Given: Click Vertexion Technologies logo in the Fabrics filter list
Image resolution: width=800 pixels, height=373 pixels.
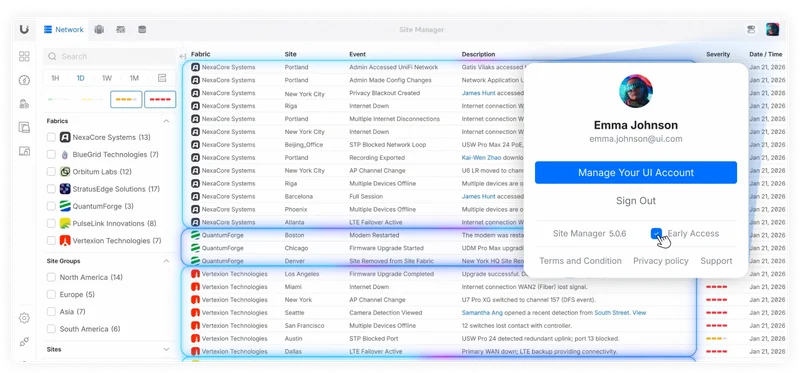Looking at the screenshot, I should pos(65,240).
